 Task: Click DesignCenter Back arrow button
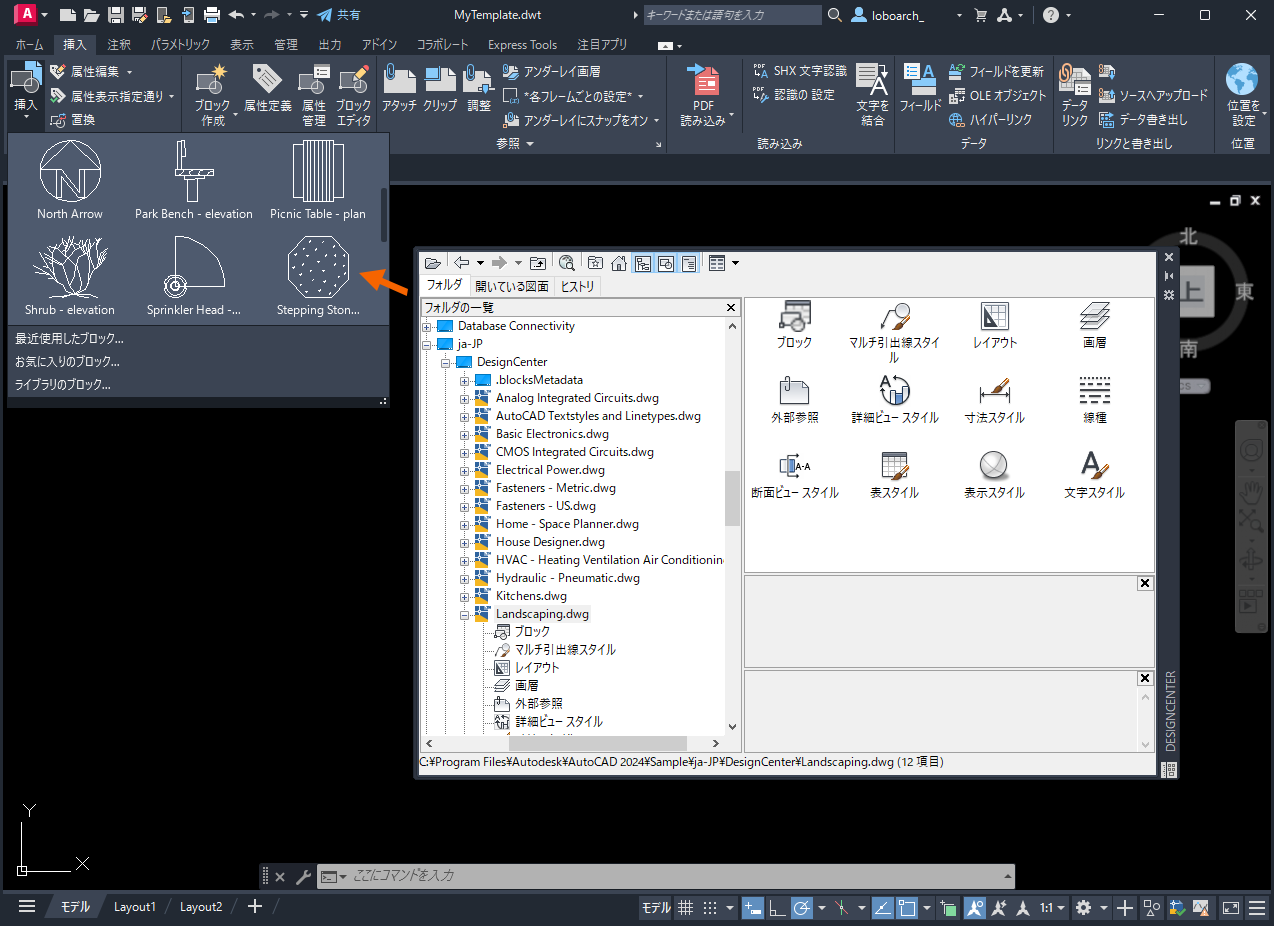462,263
